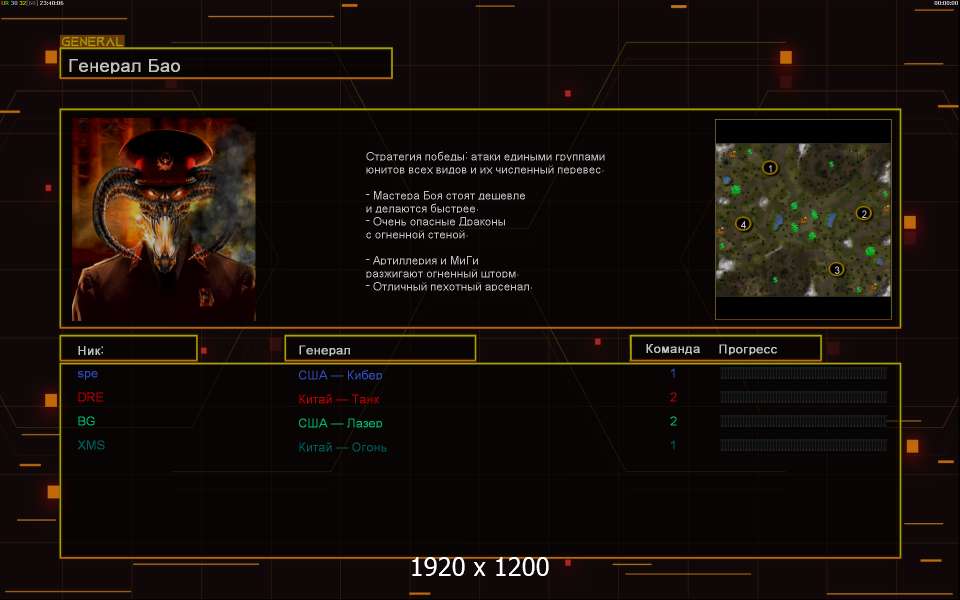
Task: Click the loading progress bar for DRE
Action: click(803, 397)
